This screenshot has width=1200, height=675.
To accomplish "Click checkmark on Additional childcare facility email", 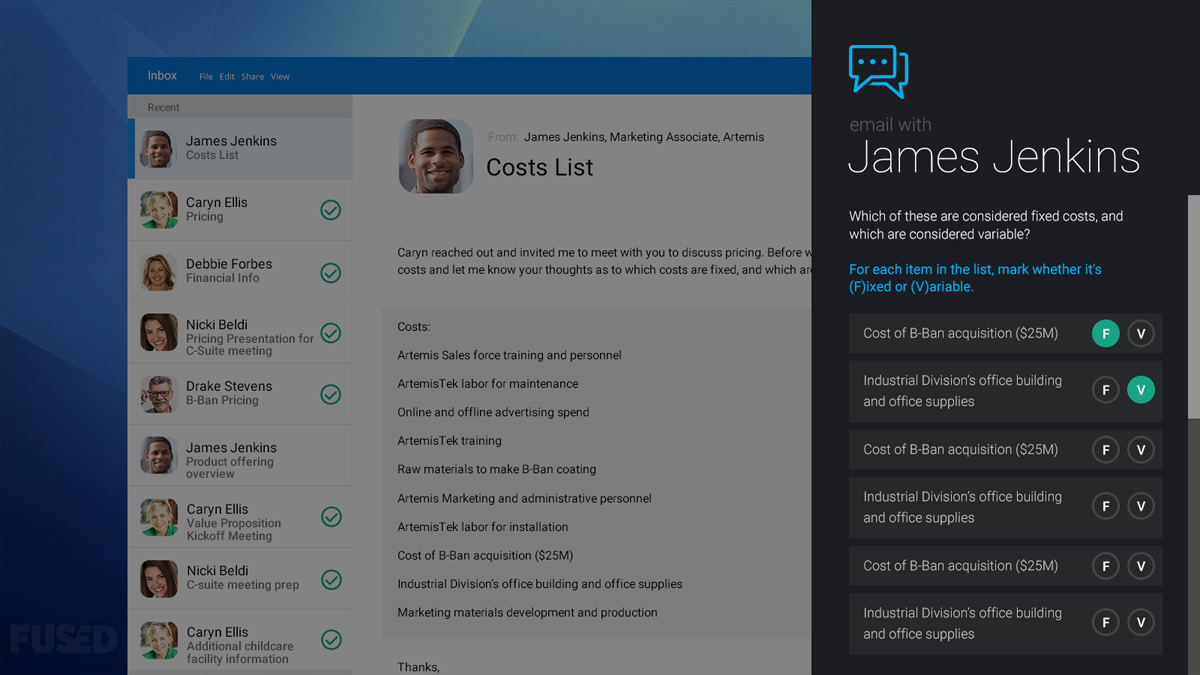I will click(x=330, y=640).
